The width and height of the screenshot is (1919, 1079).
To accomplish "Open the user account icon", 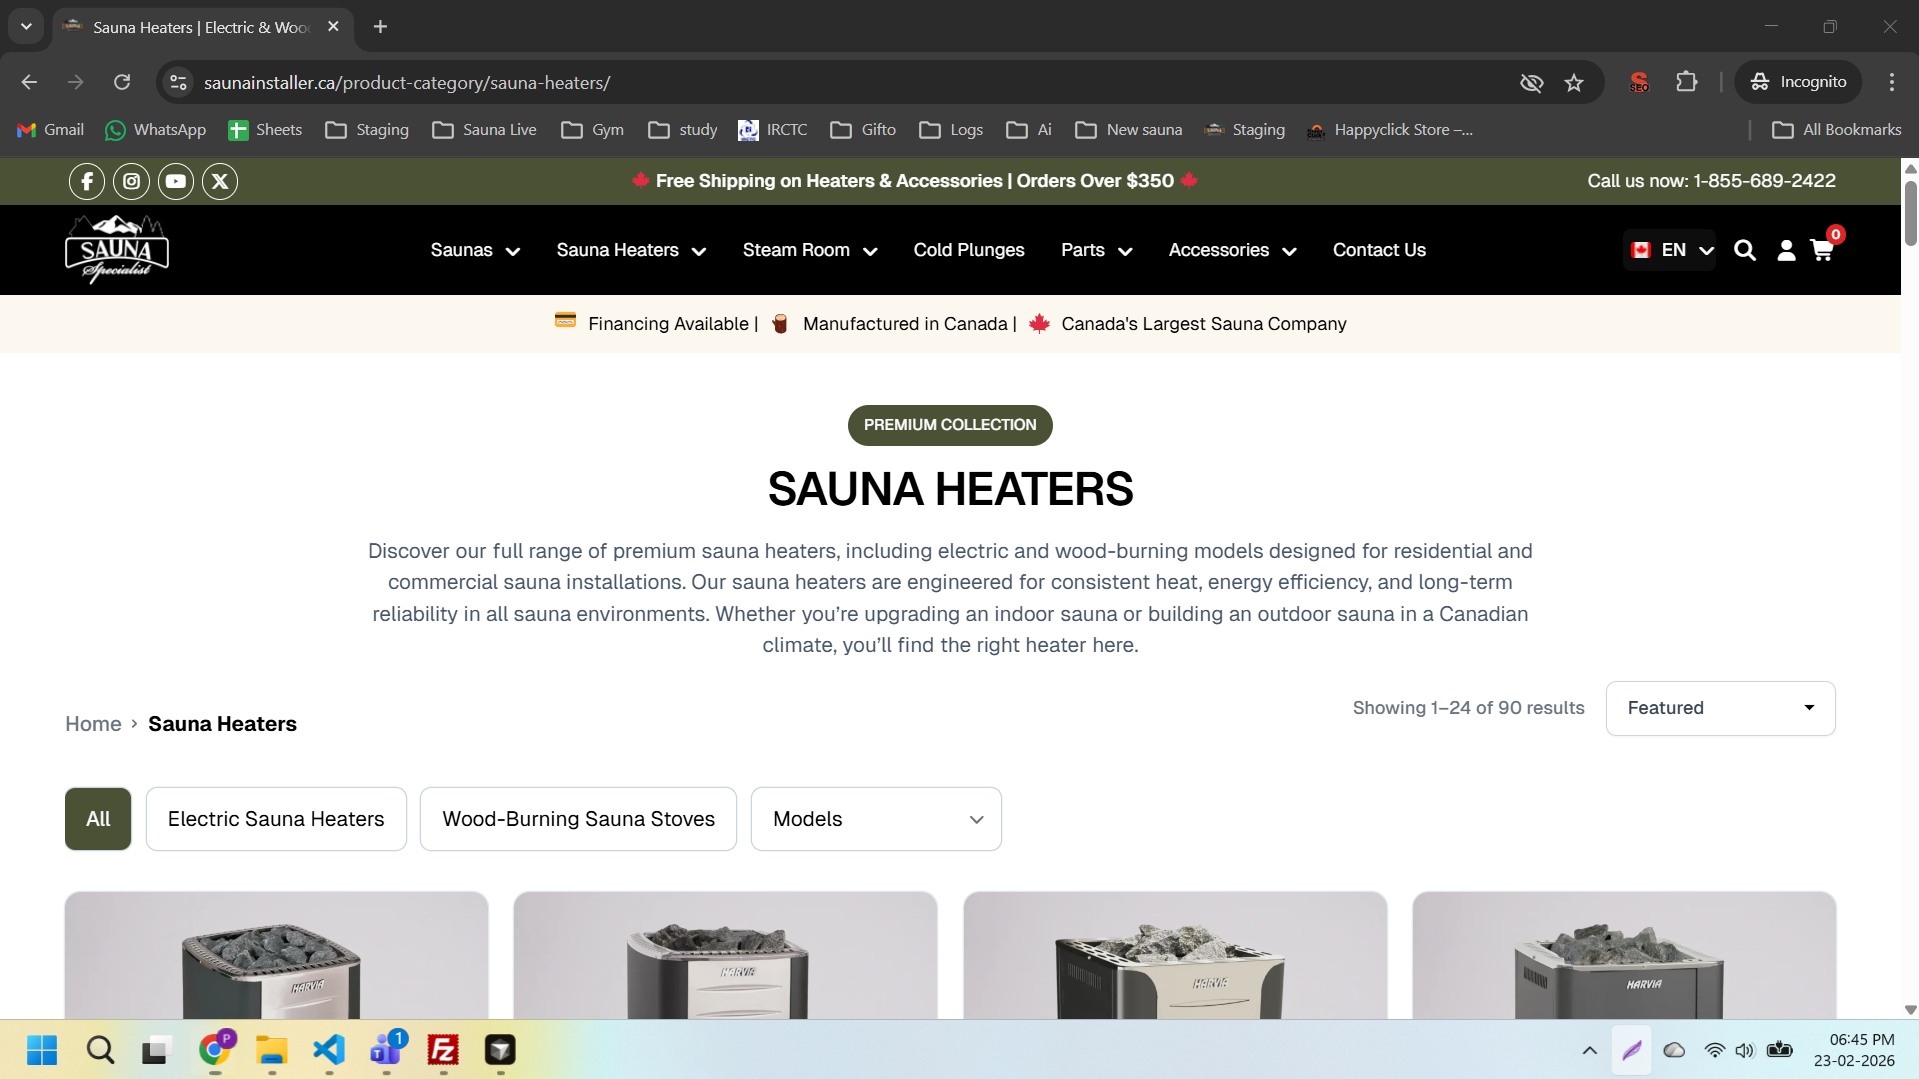I will pyautogui.click(x=1786, y=250).
